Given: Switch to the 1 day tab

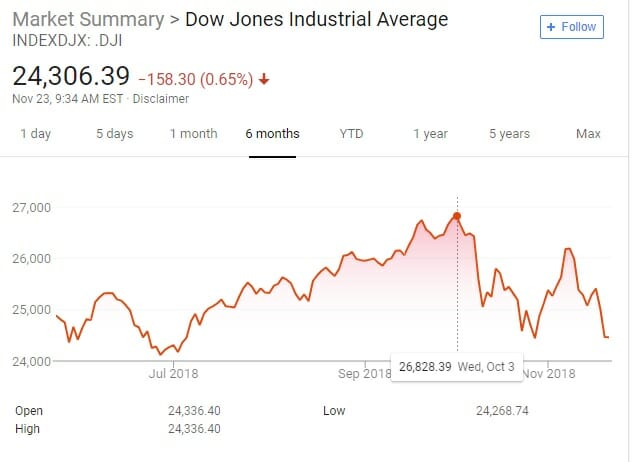Looking at the screenshot, I should [35, 134].
